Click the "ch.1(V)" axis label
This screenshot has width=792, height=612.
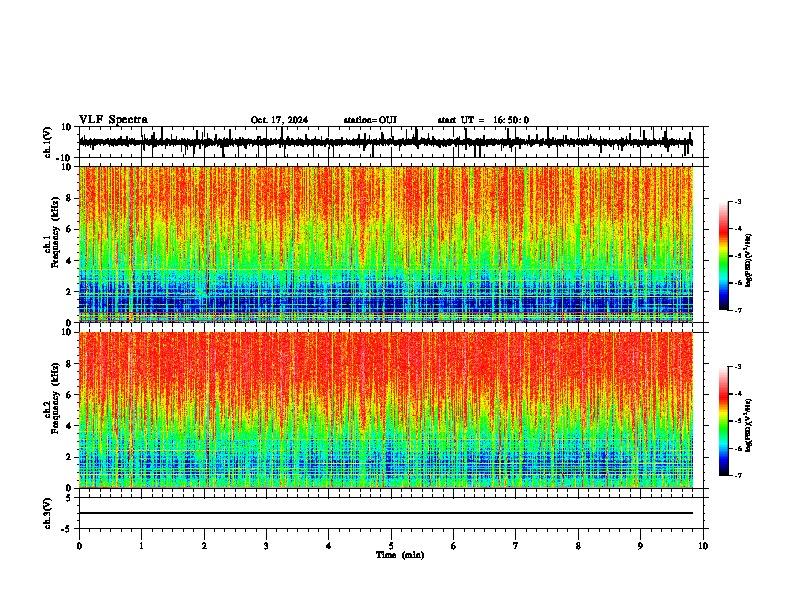(x=48, y=142)
